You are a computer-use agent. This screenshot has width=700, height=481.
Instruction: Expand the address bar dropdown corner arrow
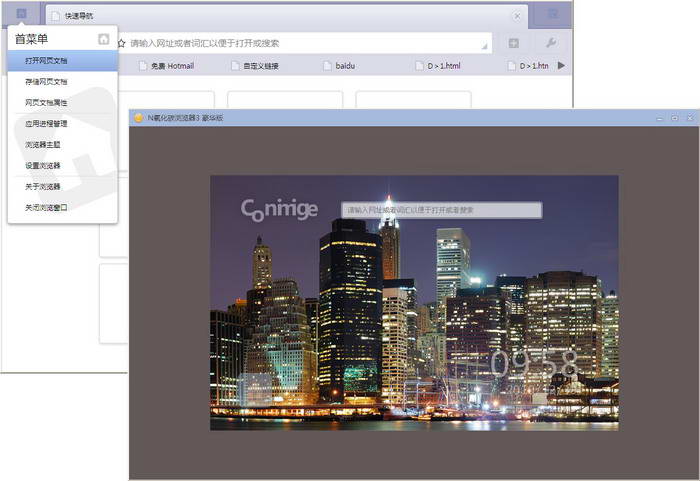click(484, 46)
